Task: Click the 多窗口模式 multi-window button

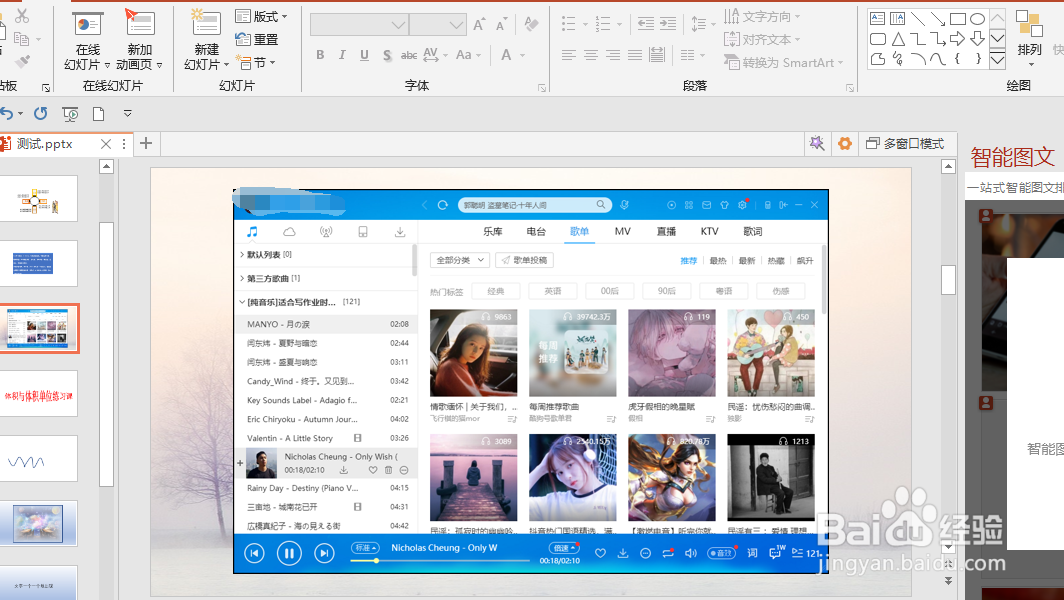Action: (905, 143)
